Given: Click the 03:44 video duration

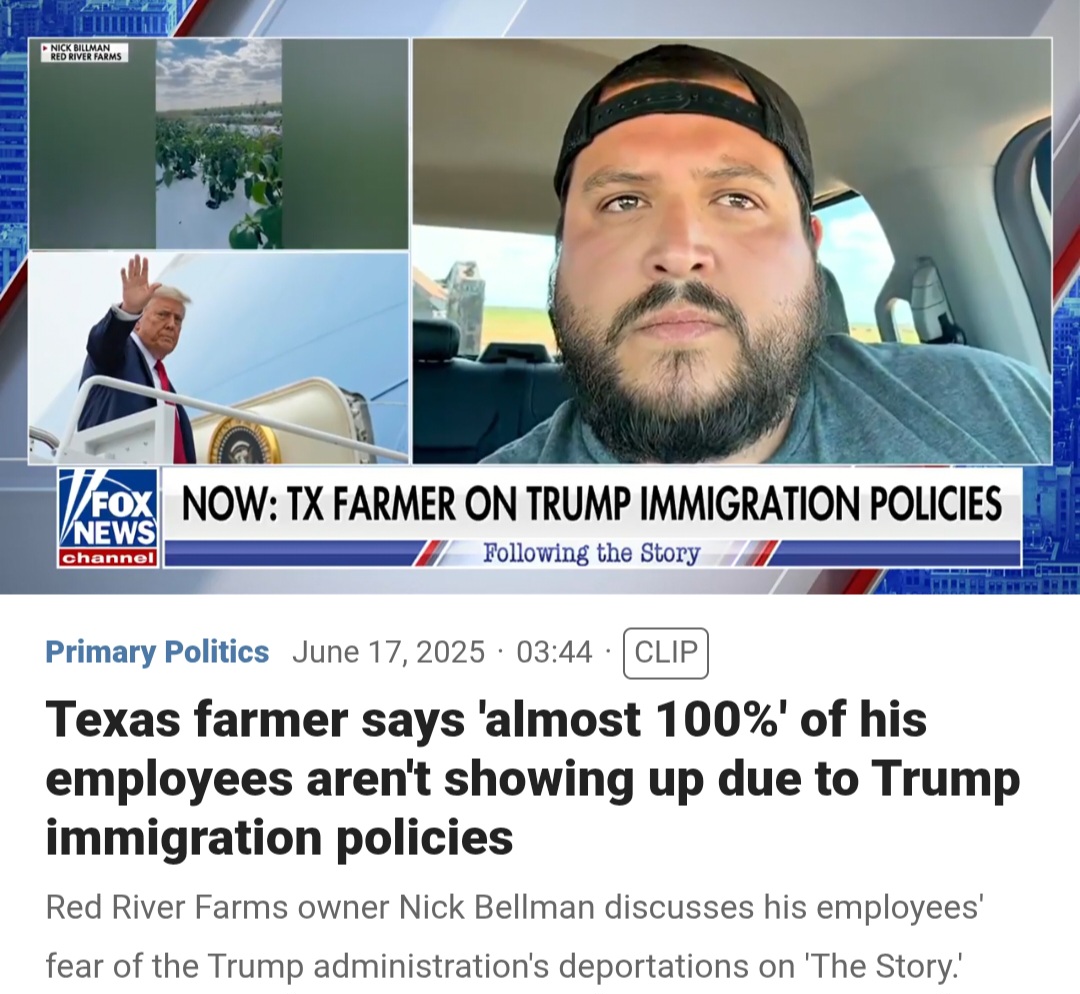Looking at the screenshot, I should tap(554, 652).
